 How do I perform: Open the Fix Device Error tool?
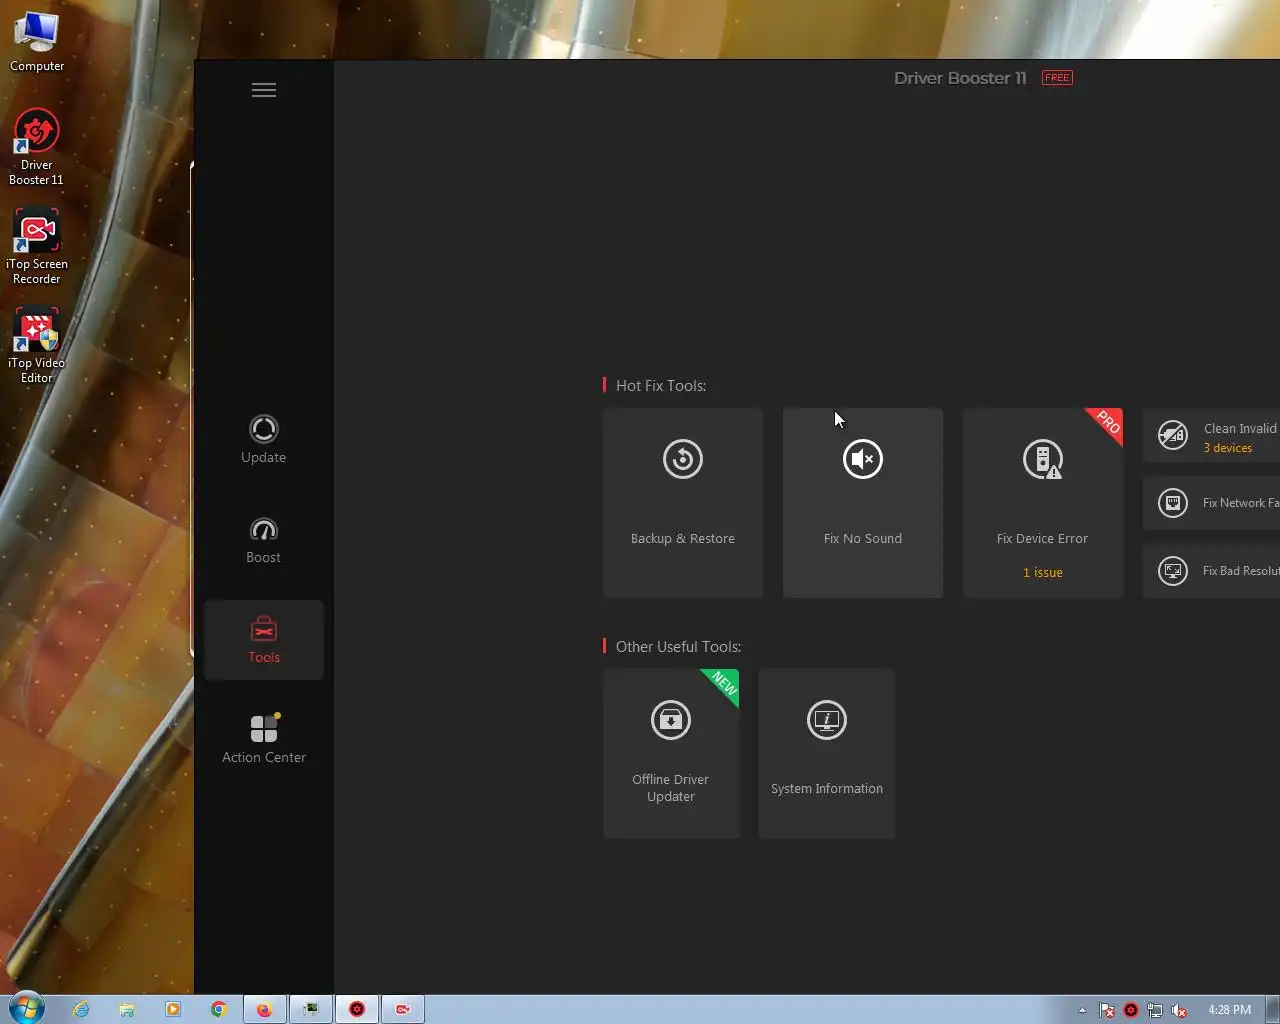[x=1043, y=503]
